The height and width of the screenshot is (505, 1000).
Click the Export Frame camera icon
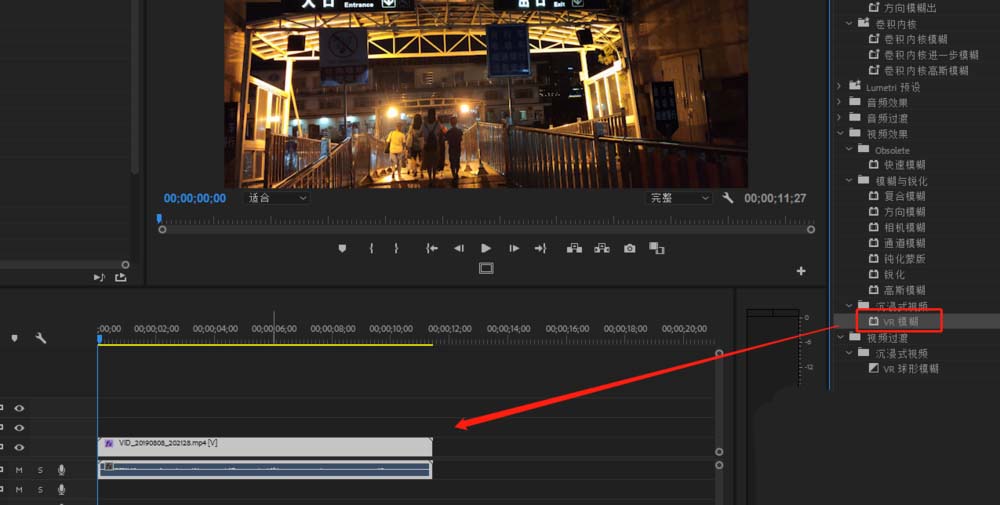pos(629,248)
